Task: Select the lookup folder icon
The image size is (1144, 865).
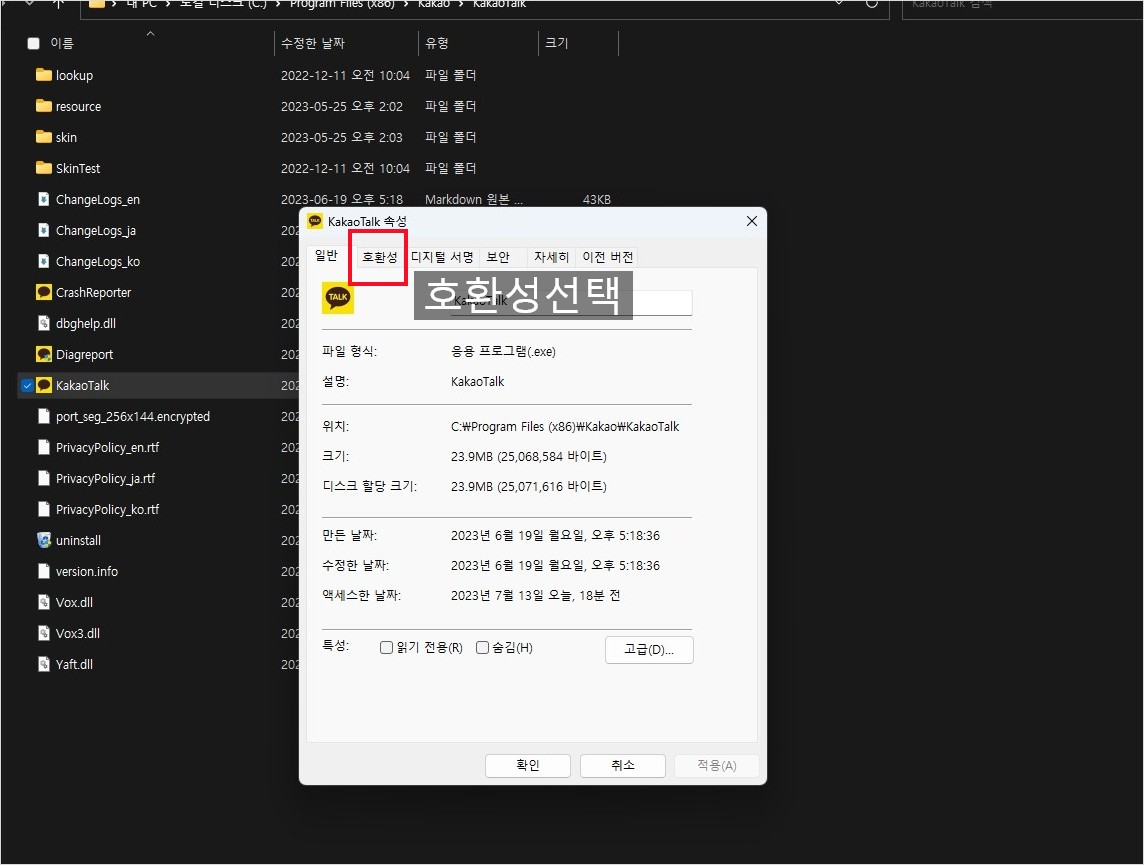Action: 44,75
